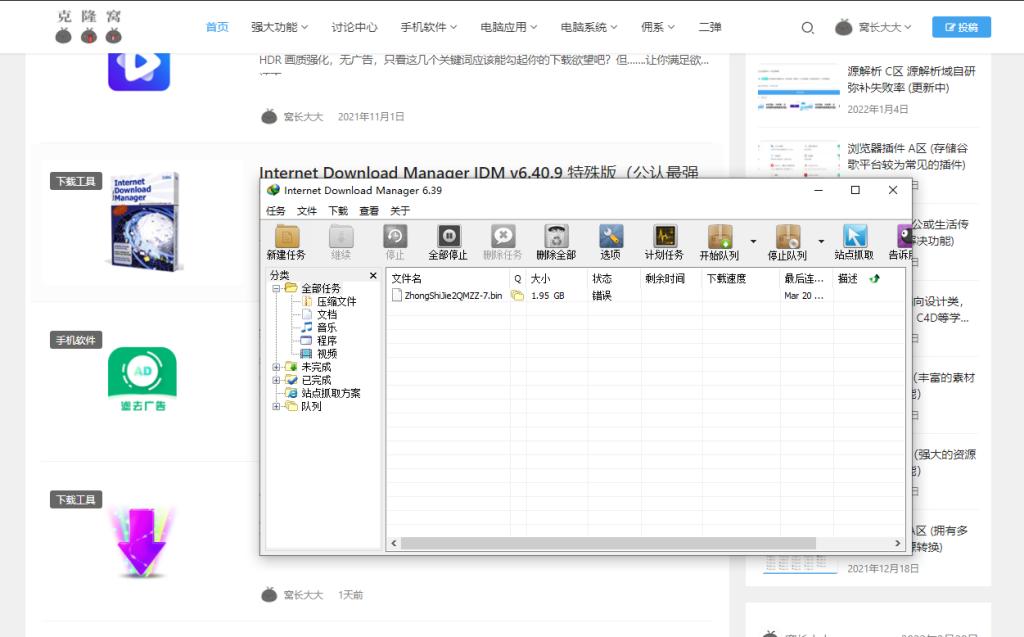Screen dimensions: 1024x637
Task: Select the ZhongShiJie2QMZZ-7.bin download row
Action: tap(645, 296)
